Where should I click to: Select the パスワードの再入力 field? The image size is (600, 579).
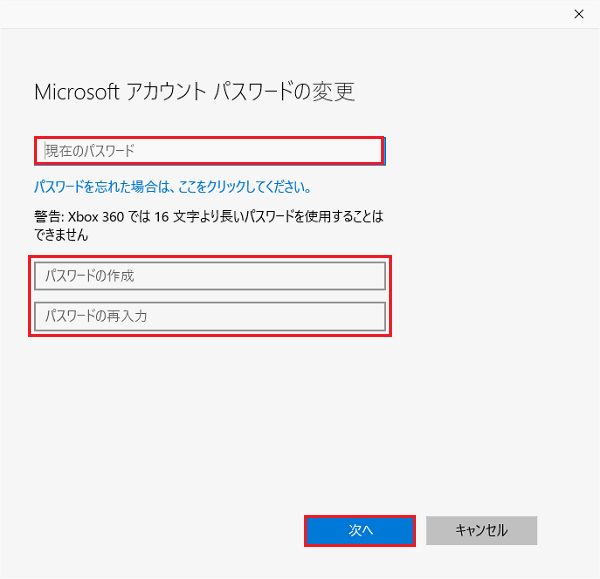[210, 316]
